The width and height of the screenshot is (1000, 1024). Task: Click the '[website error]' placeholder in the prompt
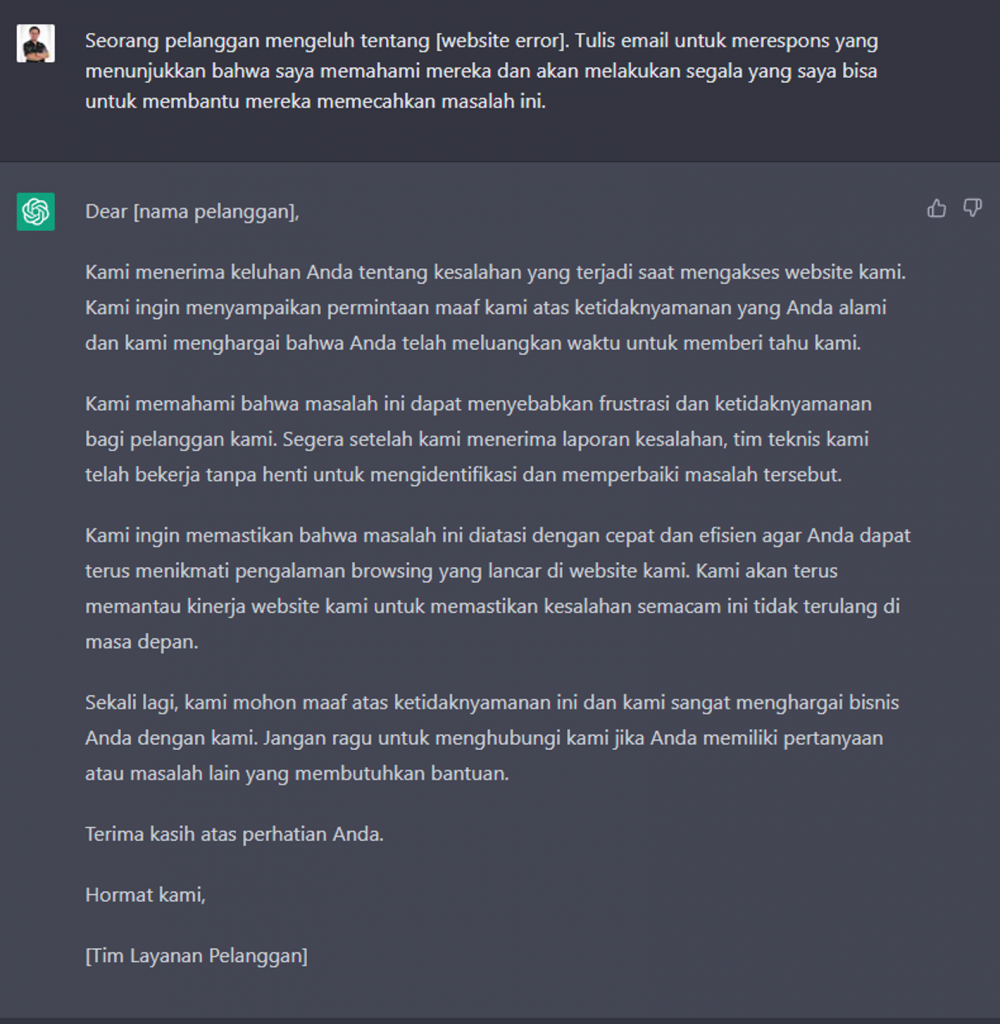[502, 40]
